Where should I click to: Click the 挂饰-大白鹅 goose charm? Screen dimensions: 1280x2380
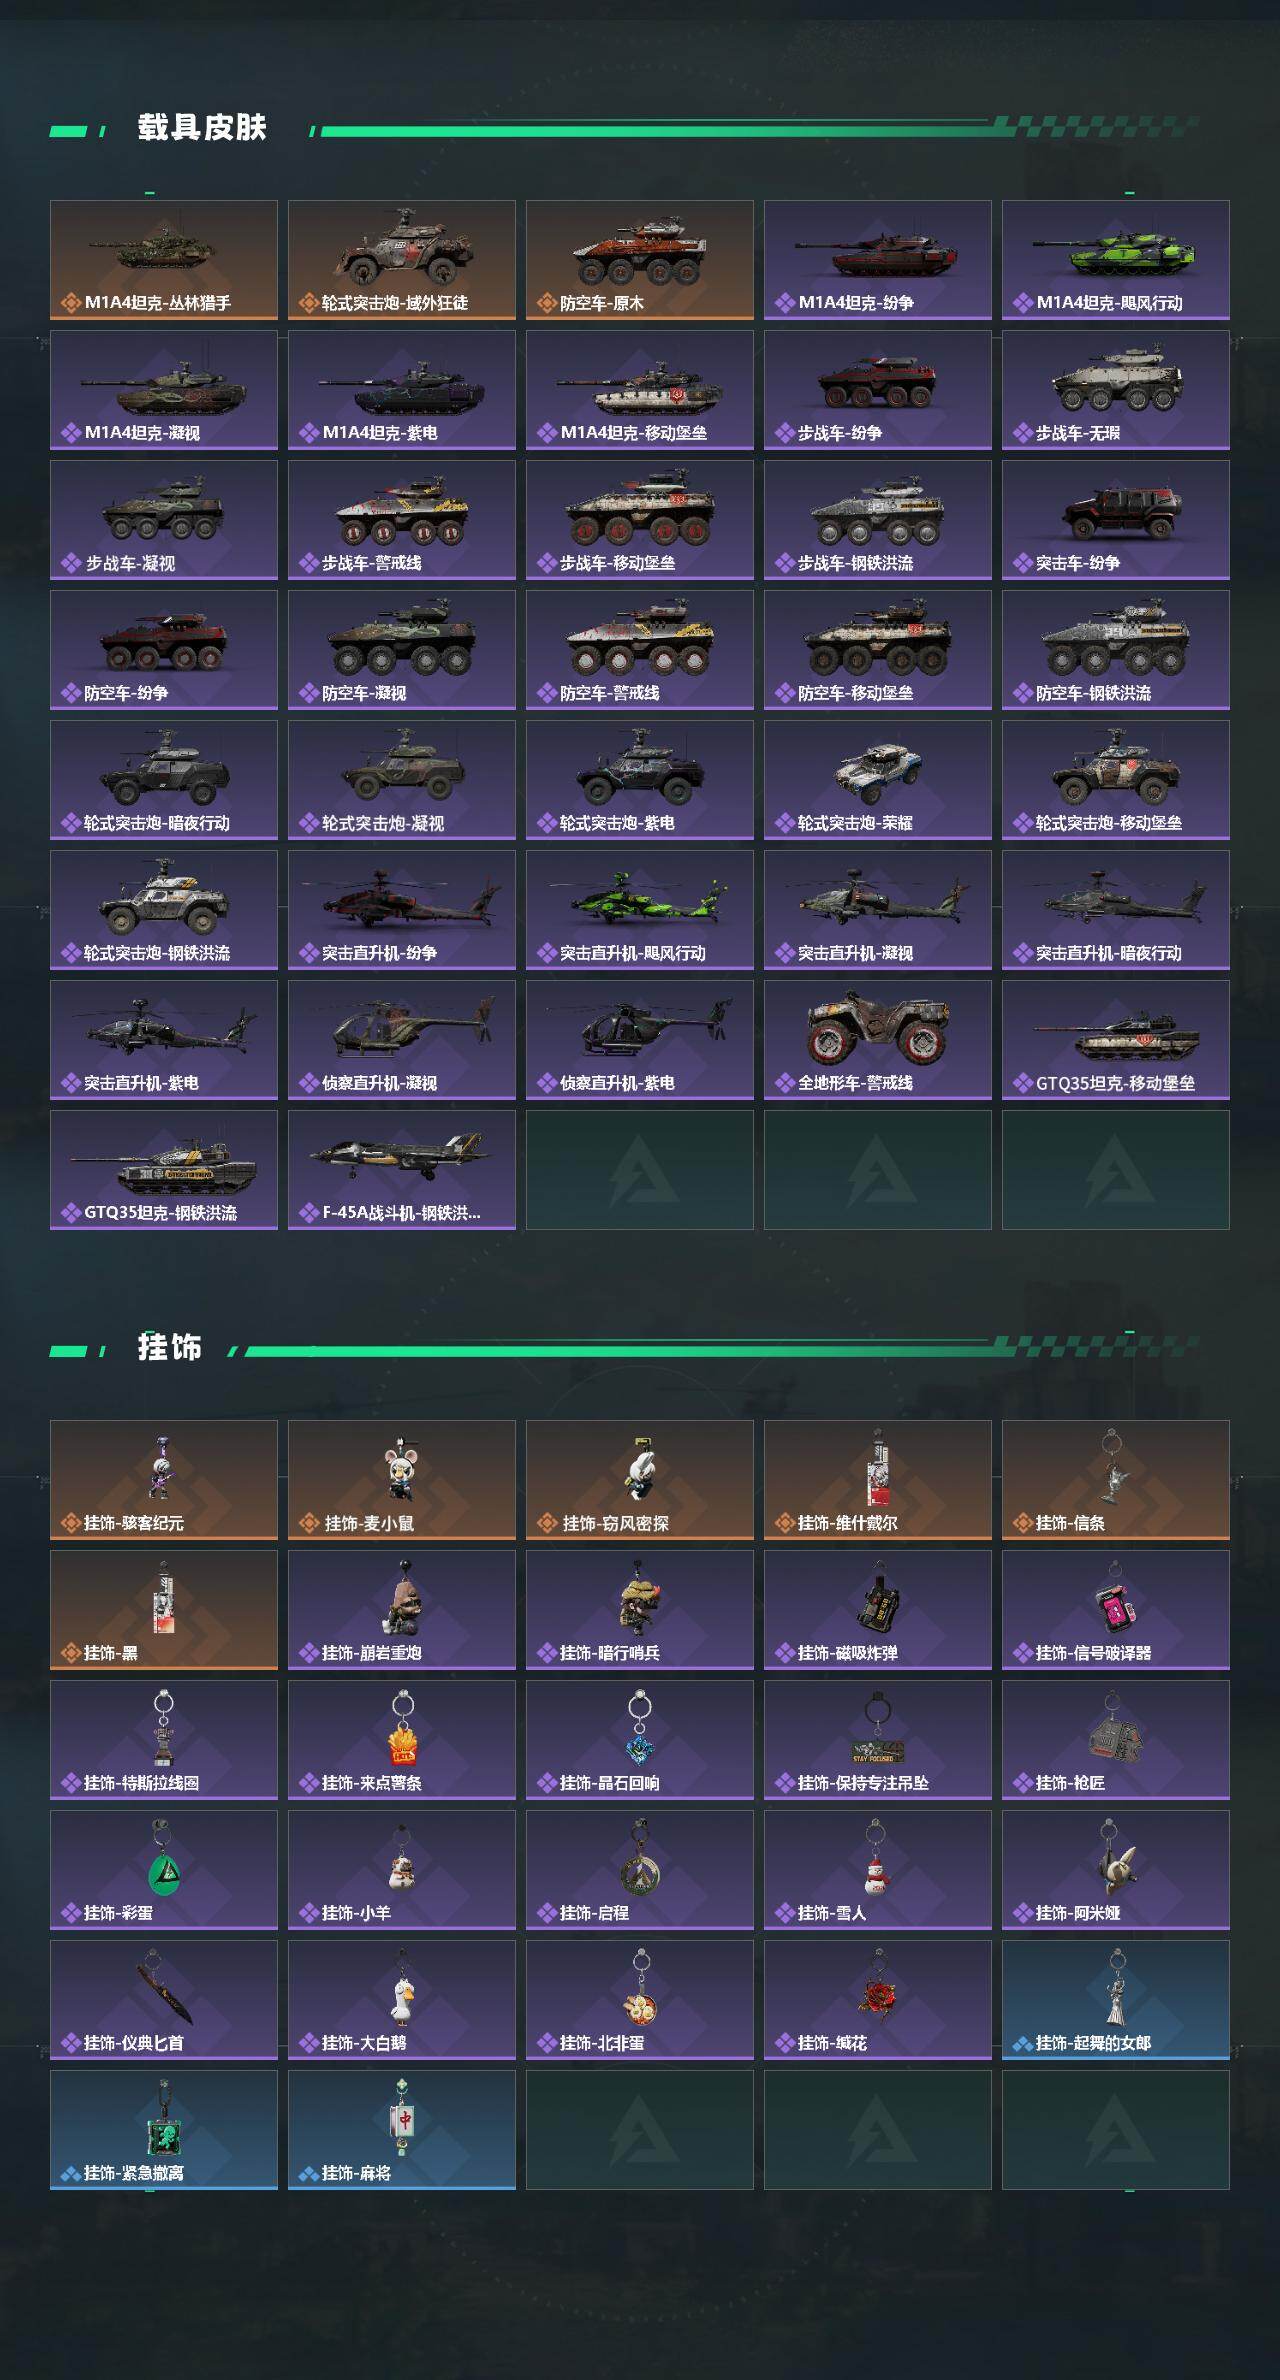(x=402, y=2000)
